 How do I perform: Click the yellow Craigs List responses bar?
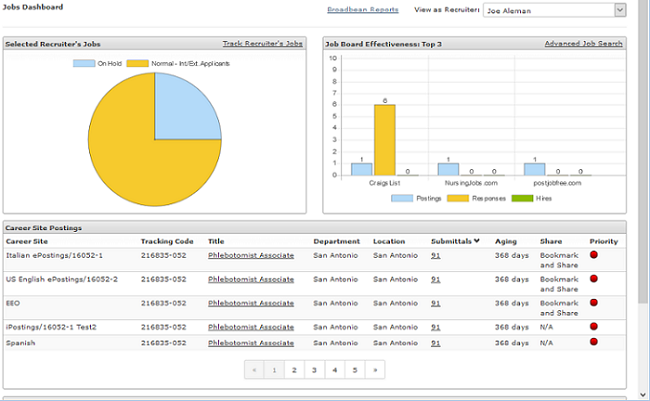[x=384, y=139]
